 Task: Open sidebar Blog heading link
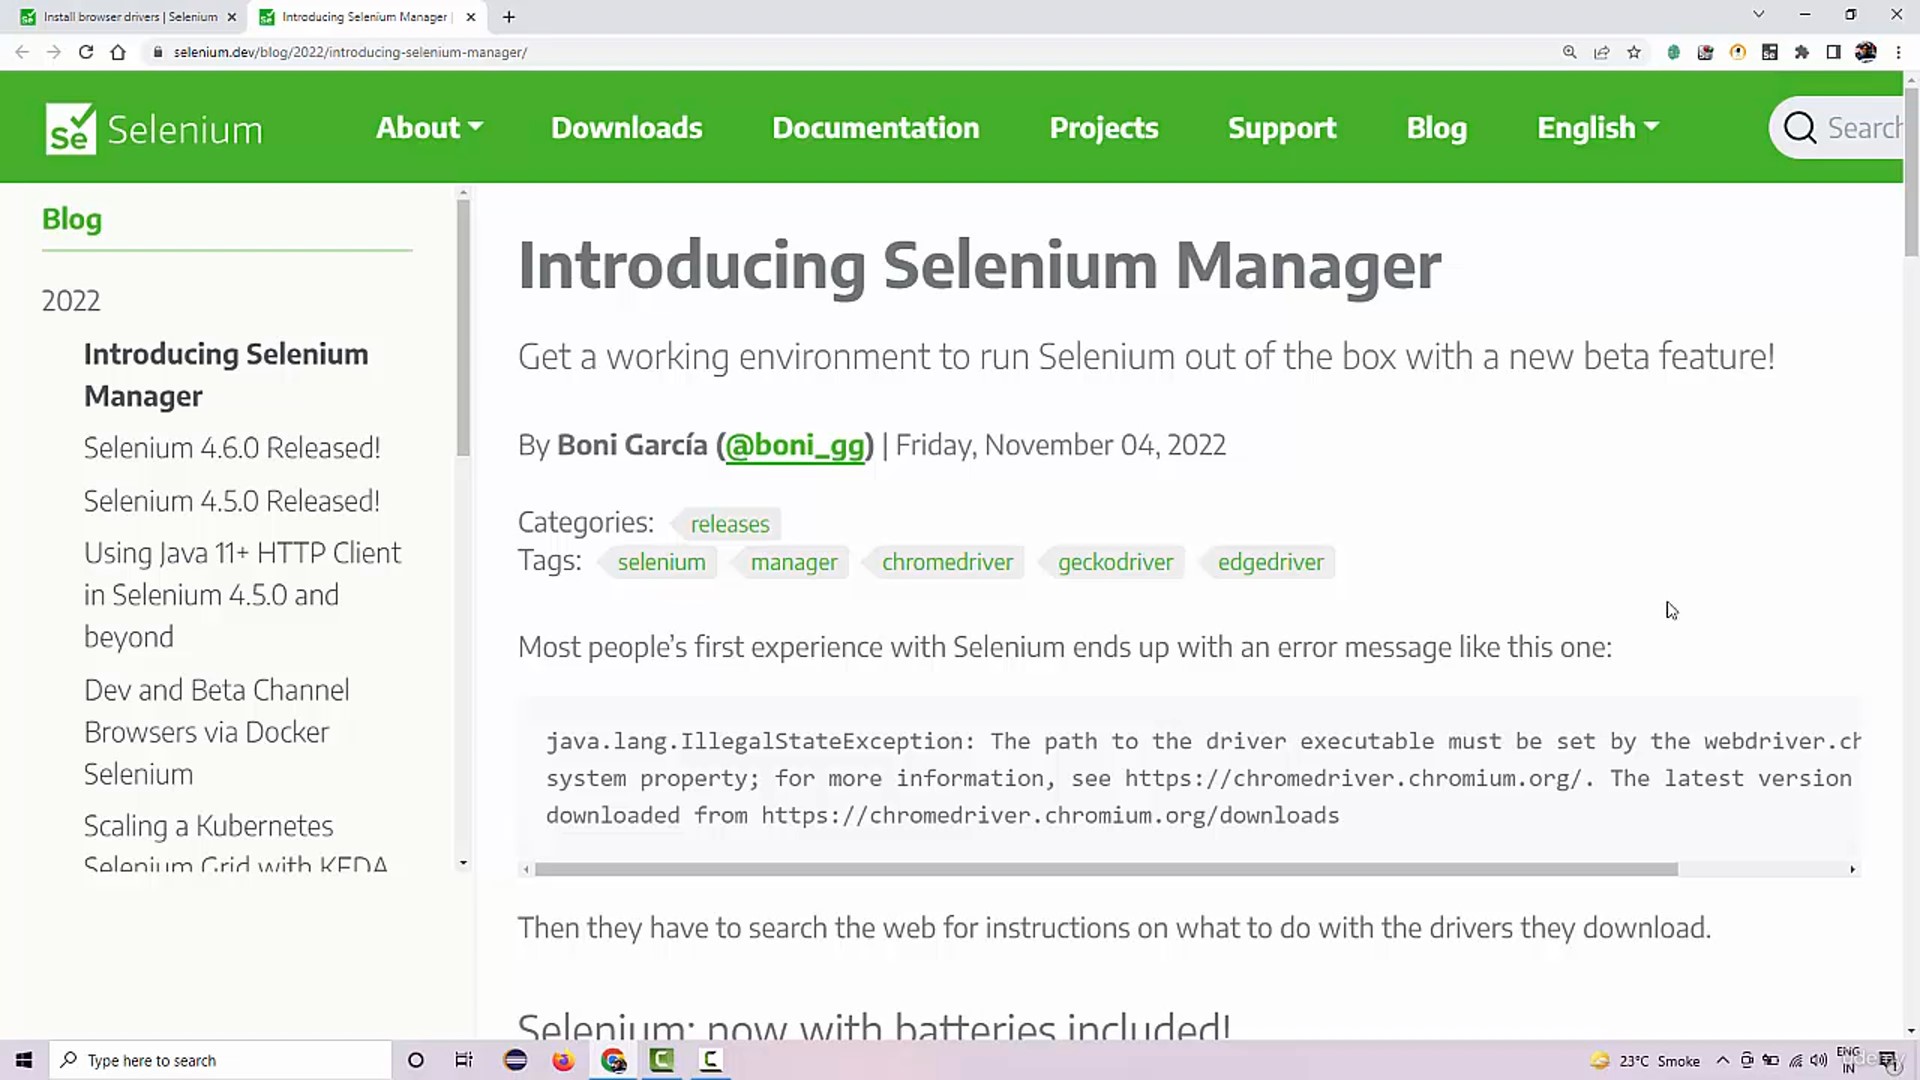point(72,219)
